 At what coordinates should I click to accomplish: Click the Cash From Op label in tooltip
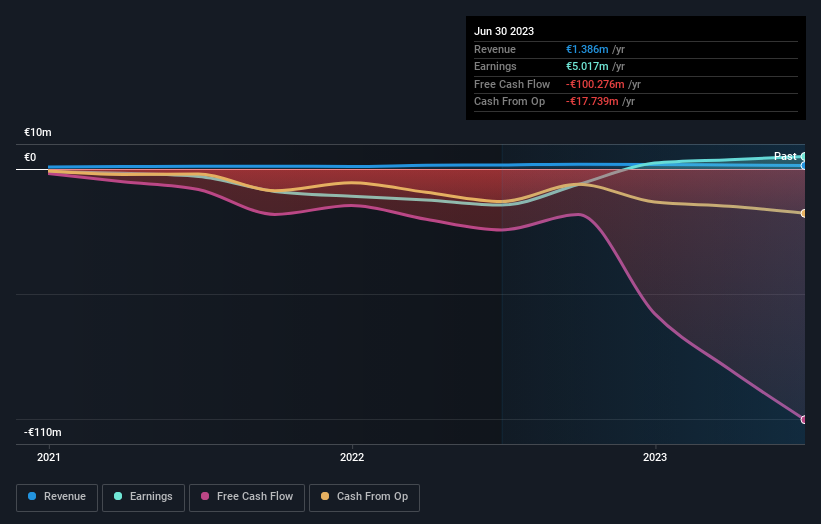click(x=509, y=101)
